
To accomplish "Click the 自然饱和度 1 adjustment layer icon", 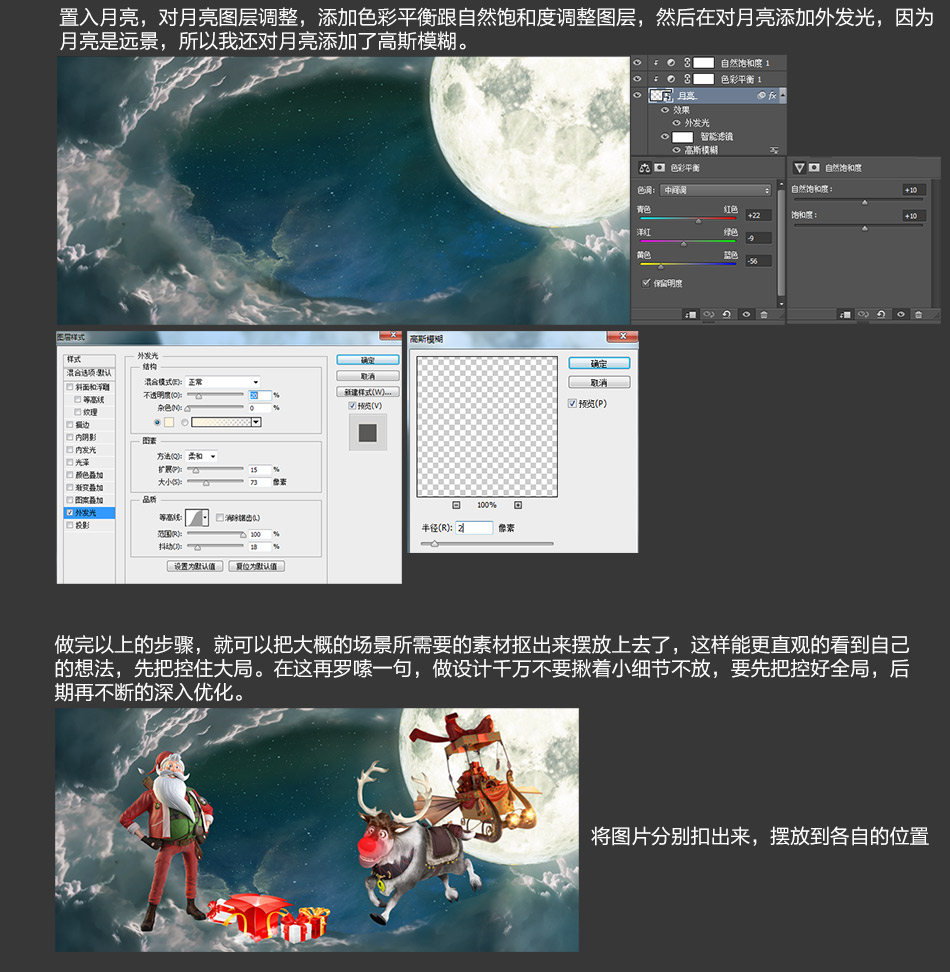I will tap(671, 63).
